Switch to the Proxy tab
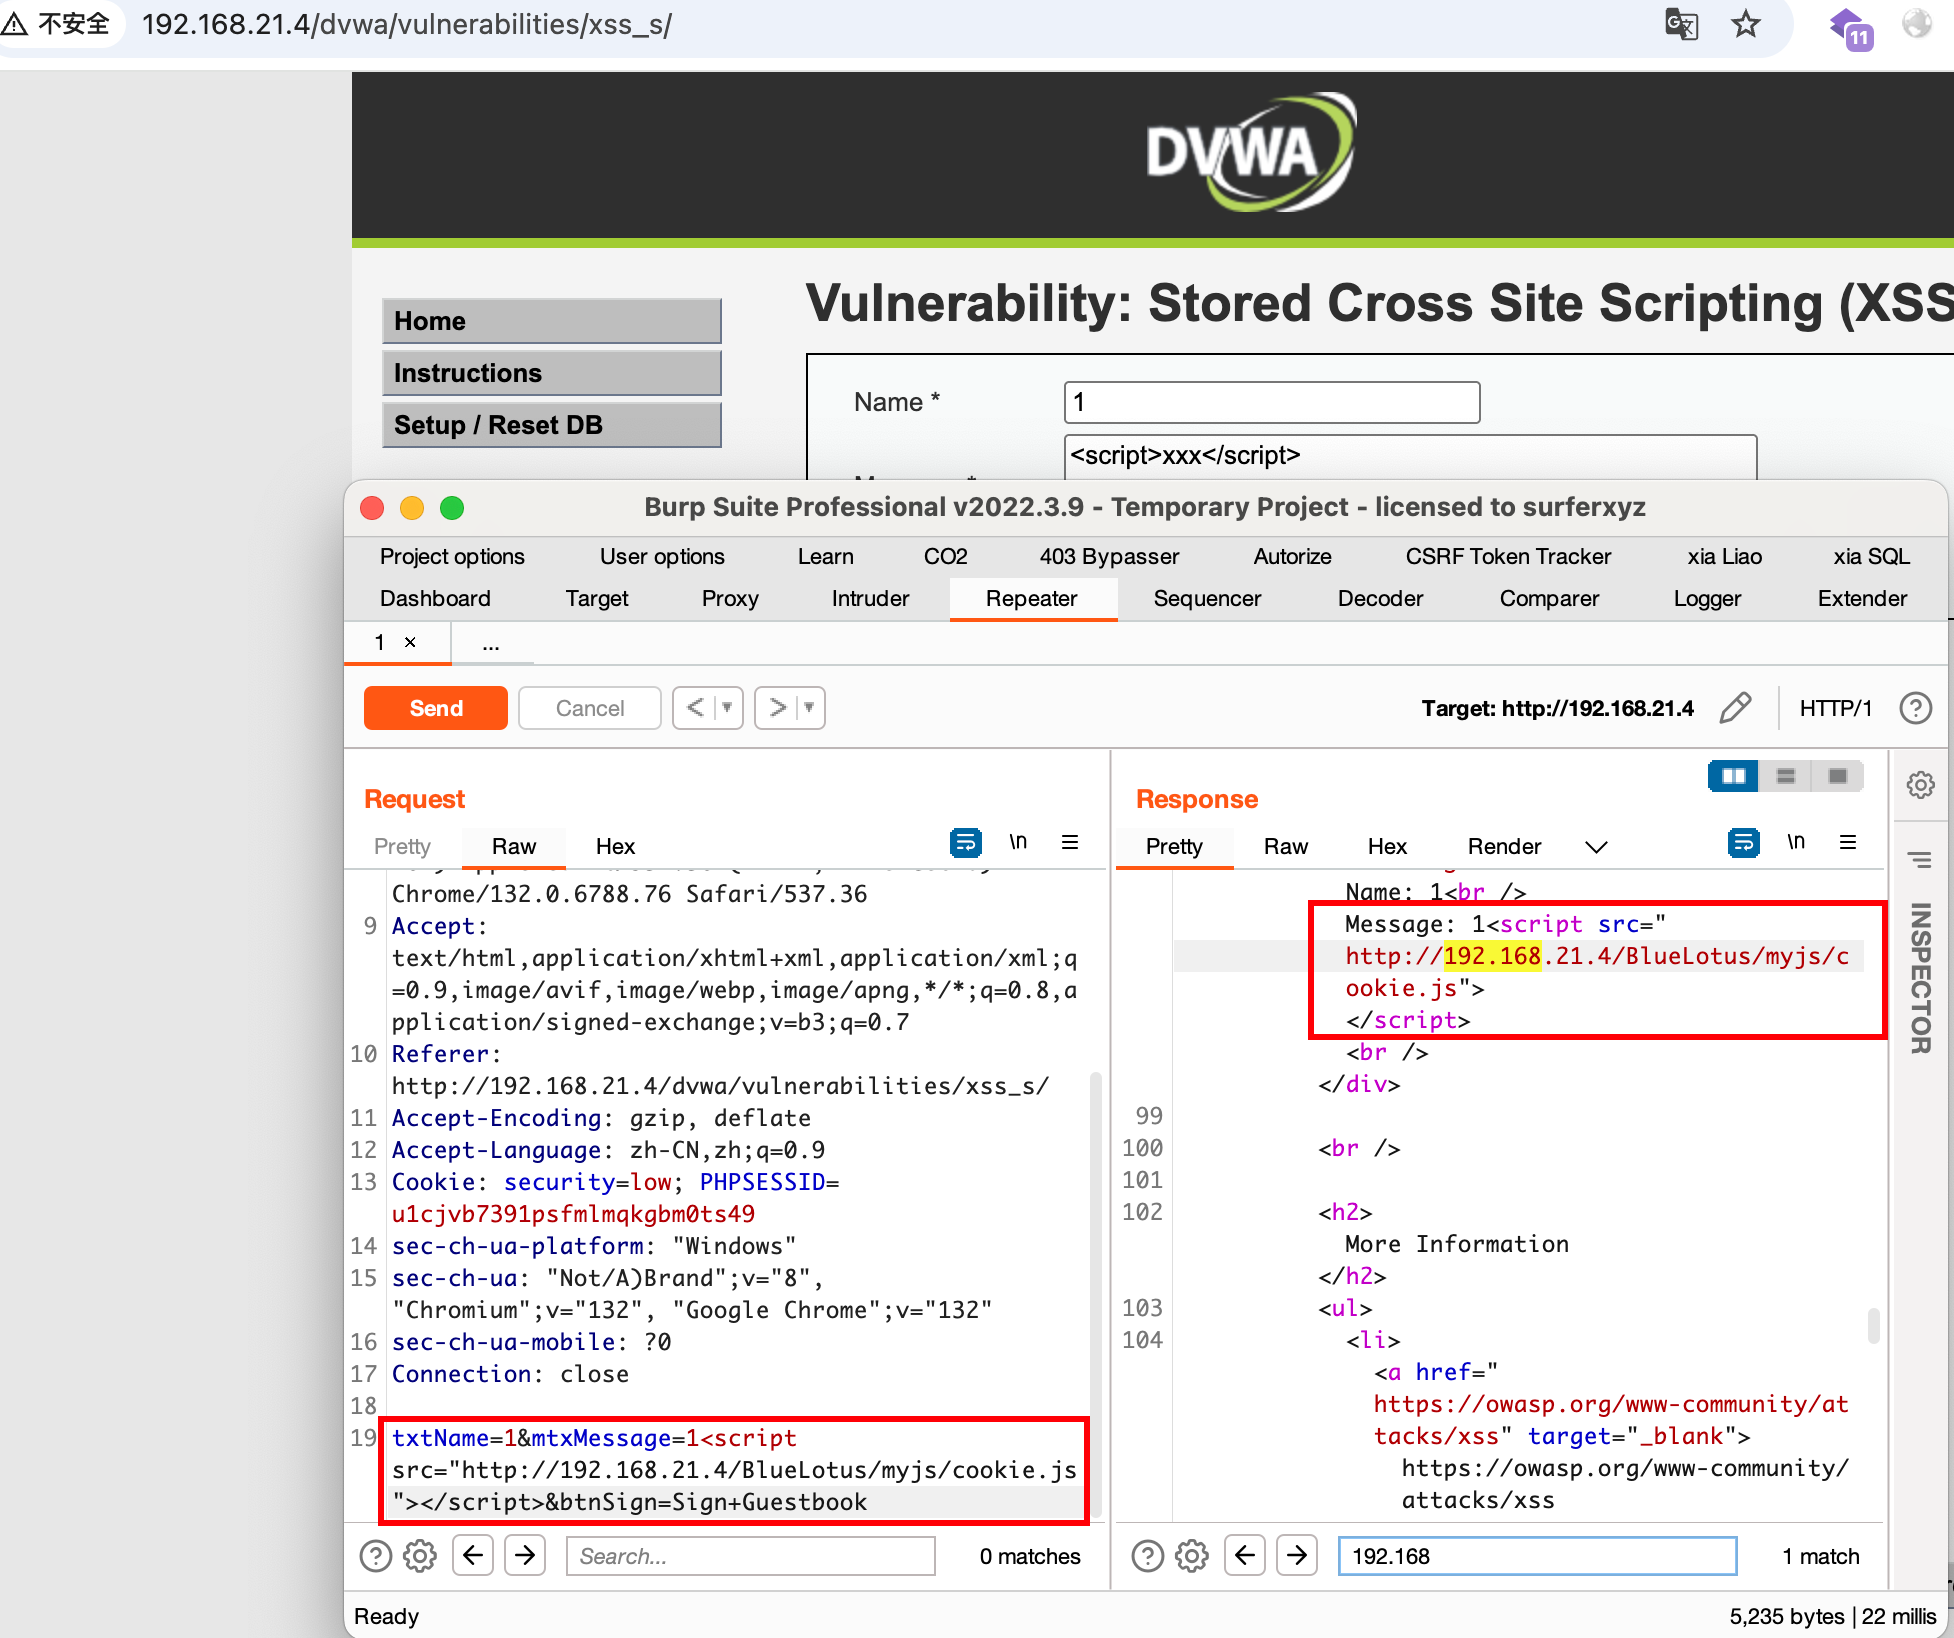Screen dimensions: 1954x1638 click(x=730, y=598)
